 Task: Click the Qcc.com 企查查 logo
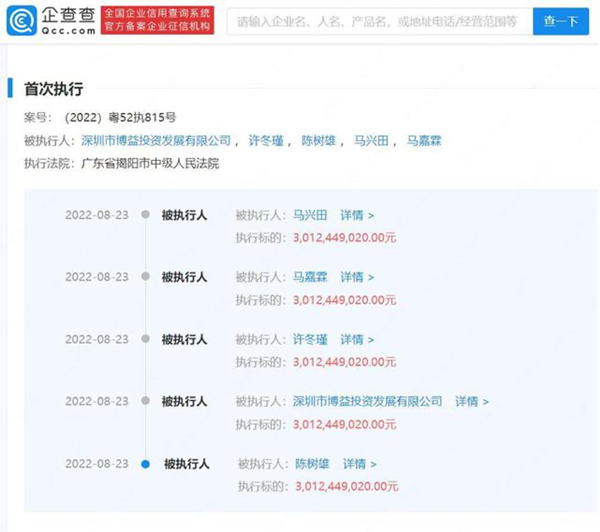point(50,21)
